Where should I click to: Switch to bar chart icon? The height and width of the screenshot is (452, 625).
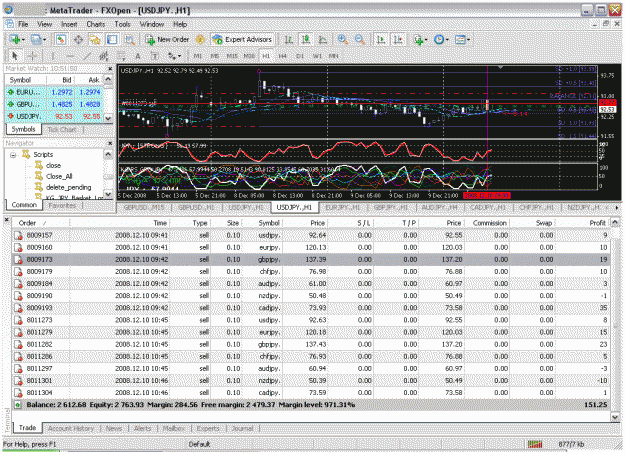click(289, 39)
